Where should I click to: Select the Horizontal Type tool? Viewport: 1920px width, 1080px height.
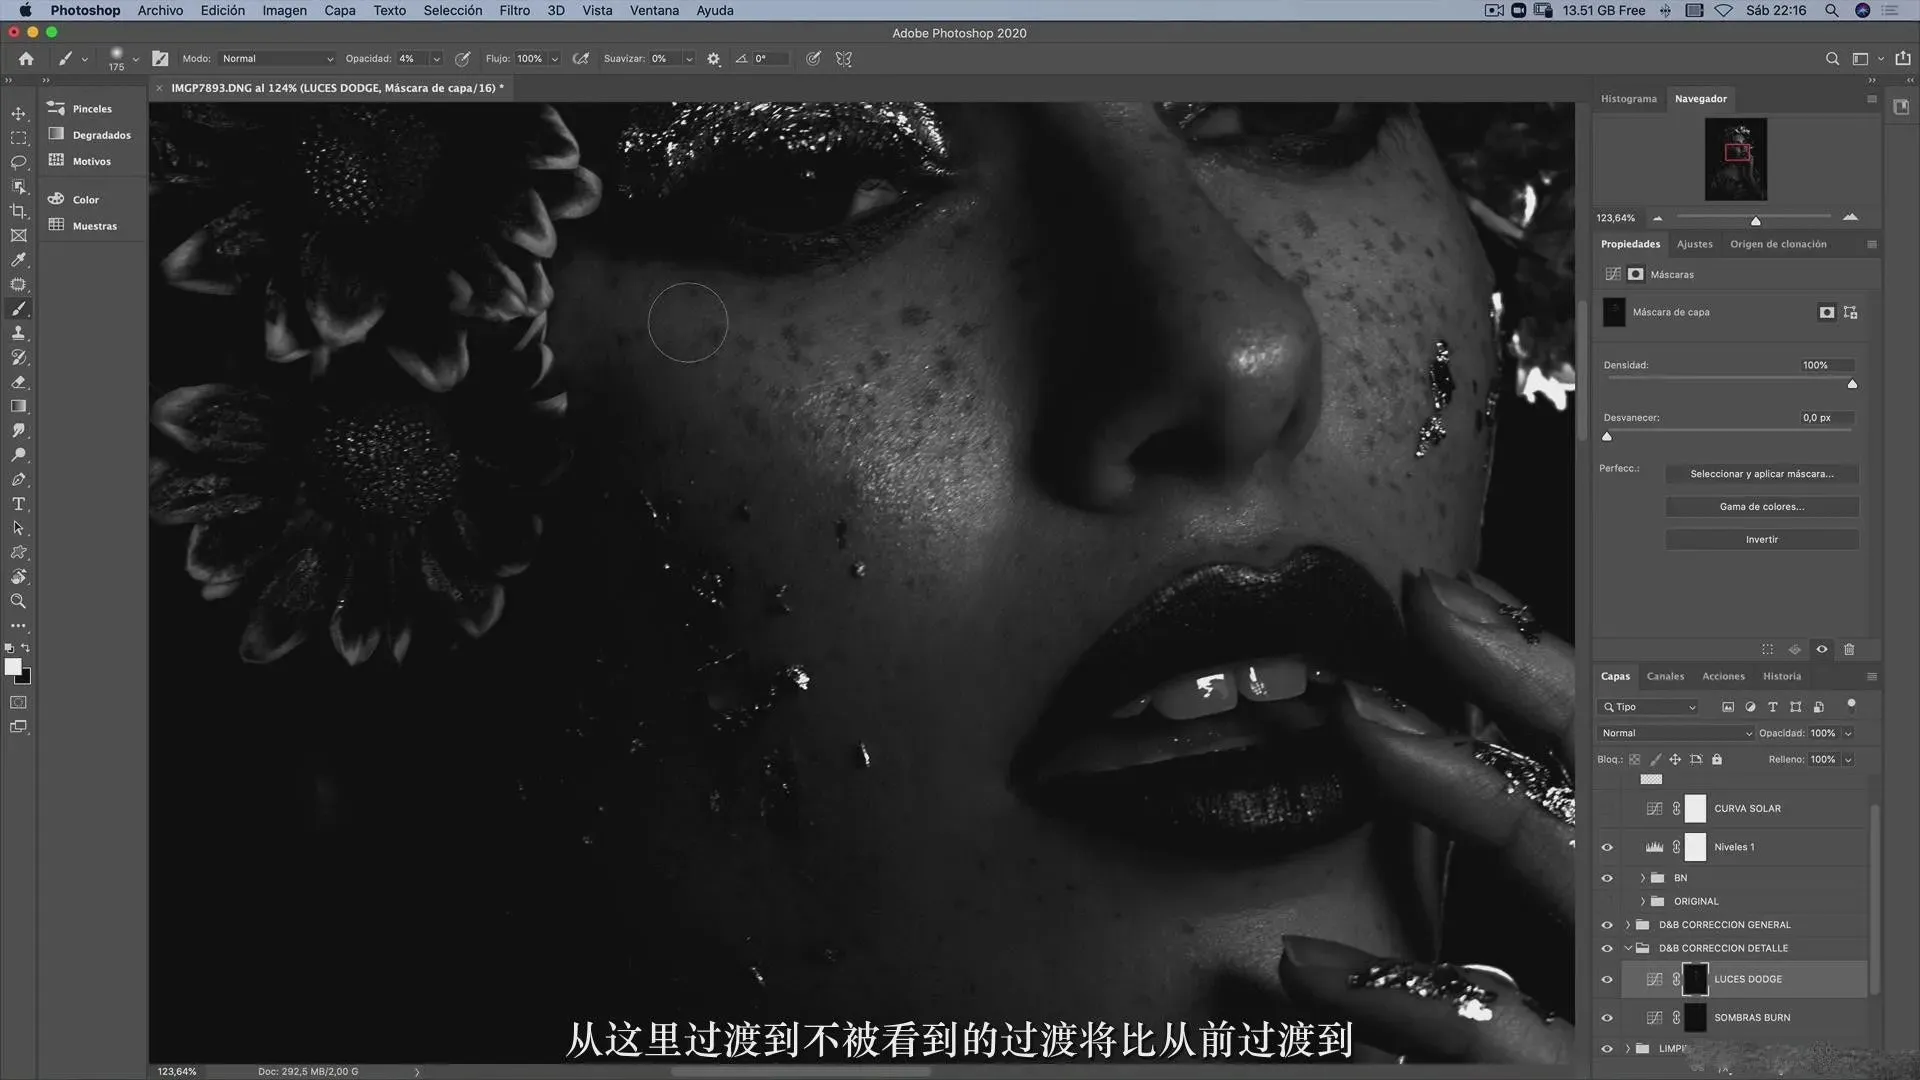coord(18,504)
